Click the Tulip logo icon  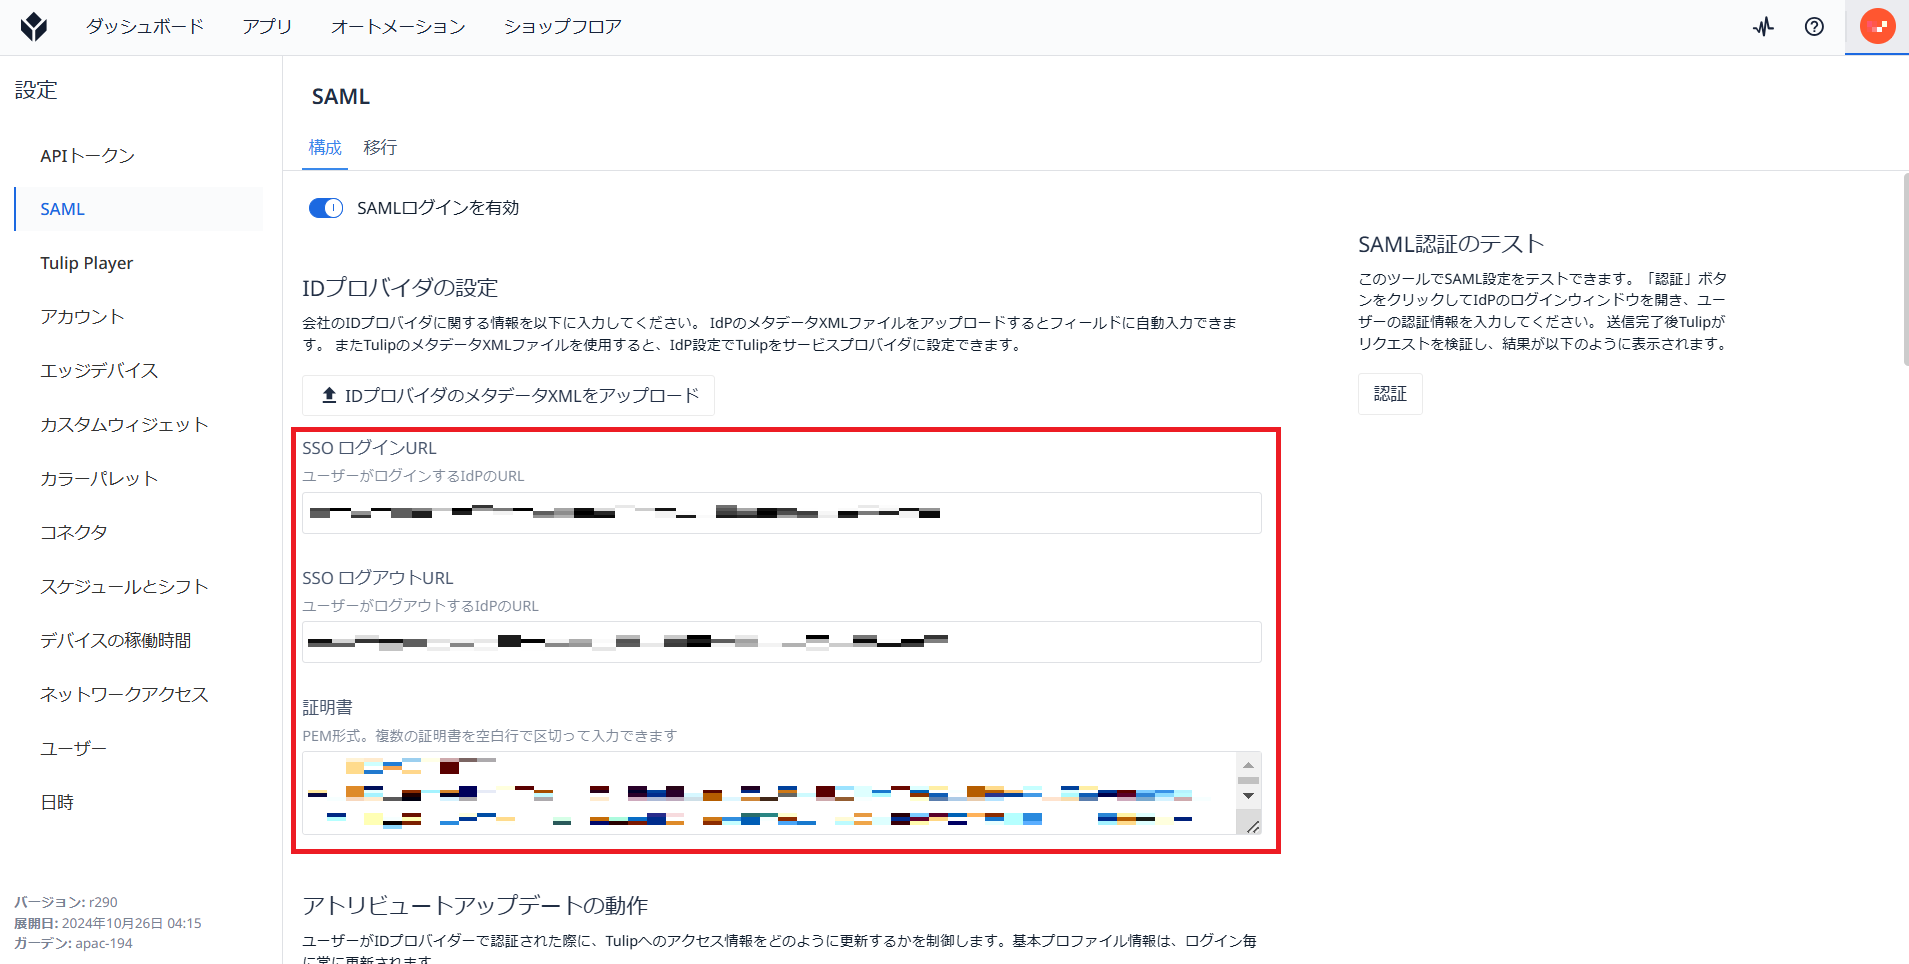(34, 27)
